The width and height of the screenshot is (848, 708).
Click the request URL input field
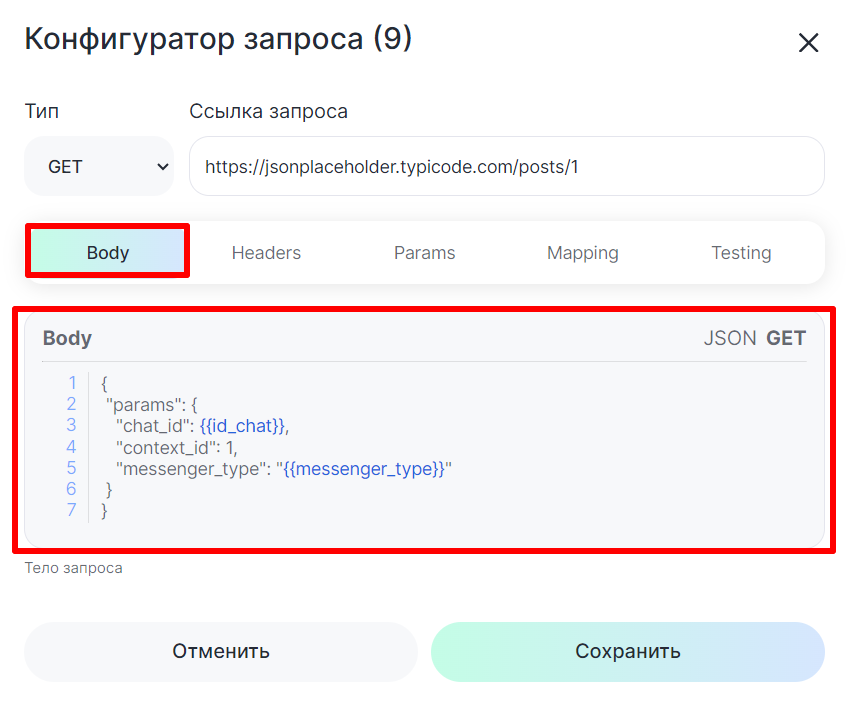506,167
